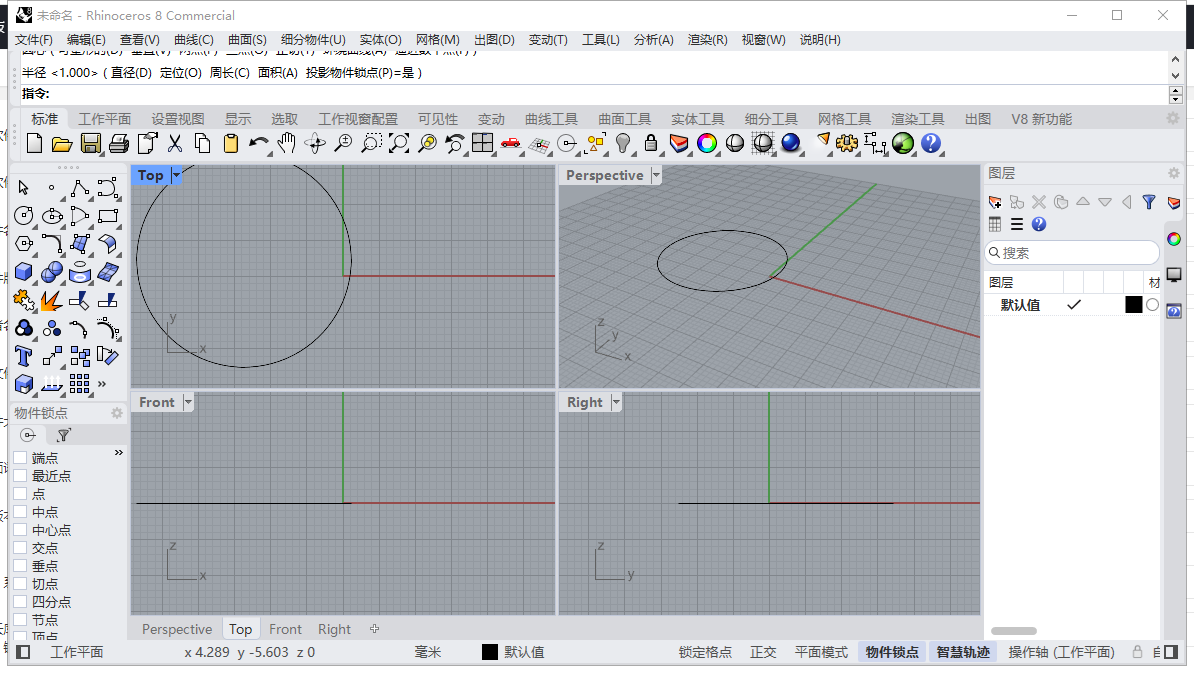The width and height of the screenshot is (1194, 673).
Task: Click the Copy icon
Action: [x=203, y=143]
